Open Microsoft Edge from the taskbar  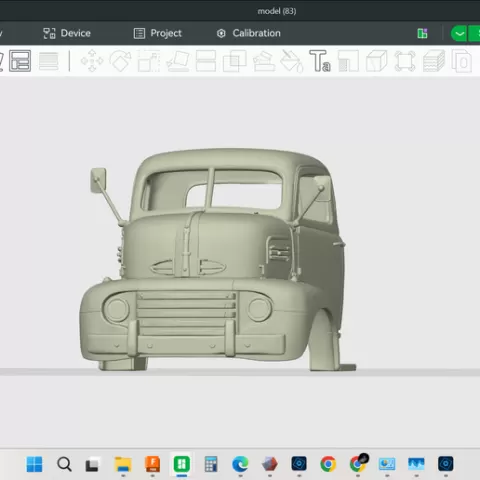tap(240, 464)
